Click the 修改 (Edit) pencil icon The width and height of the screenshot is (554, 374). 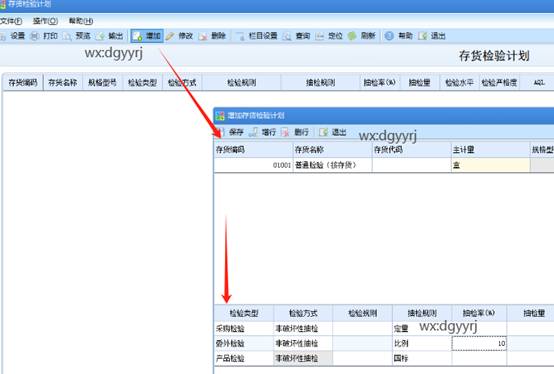pos(170,36)
